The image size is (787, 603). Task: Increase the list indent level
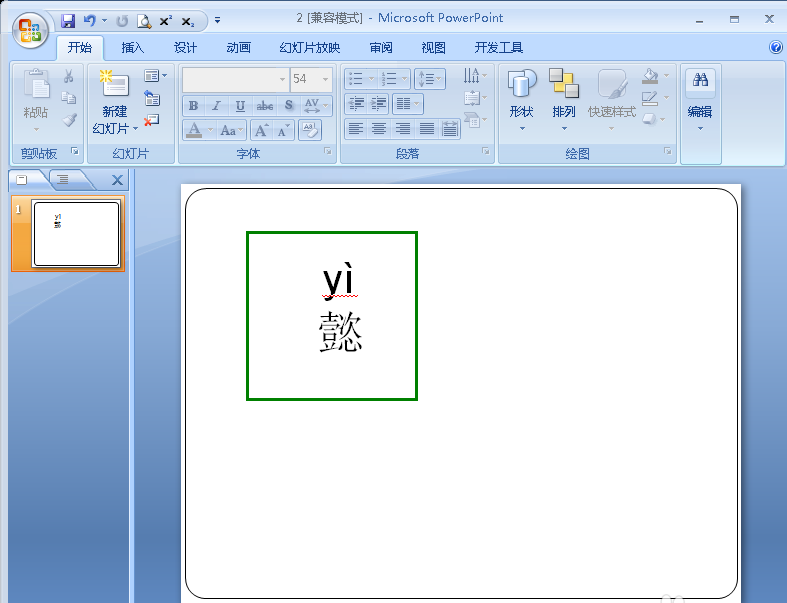pyautogui.click(x=378, y=104)
